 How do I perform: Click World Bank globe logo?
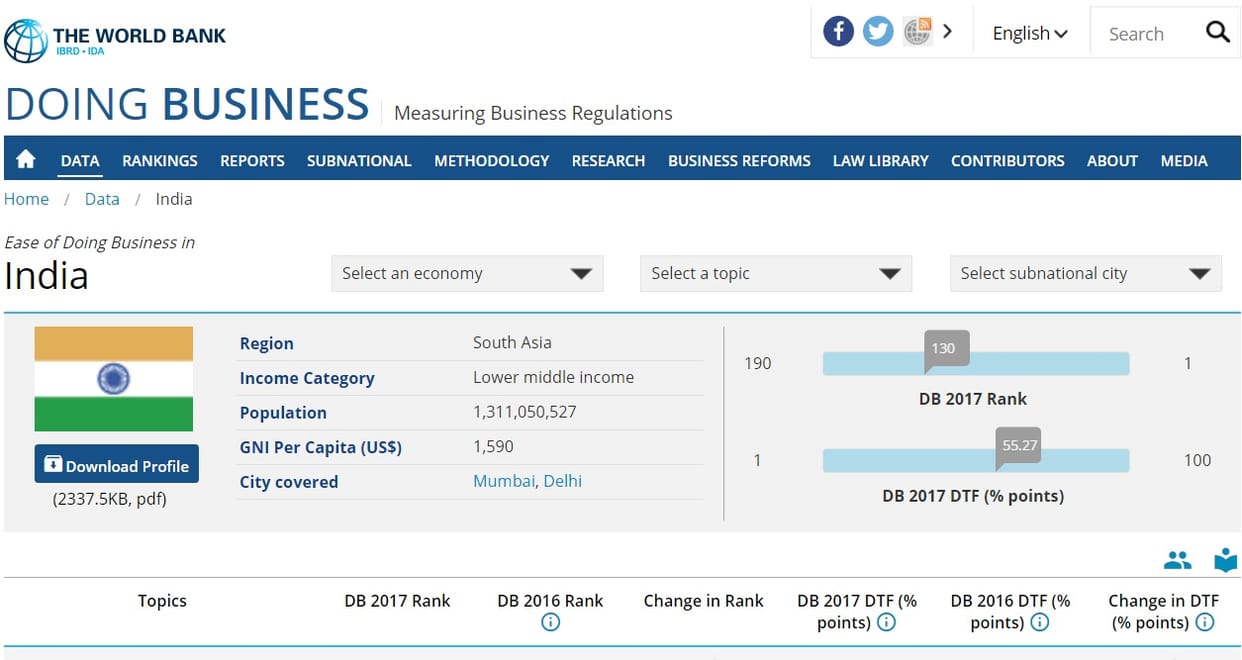coord(25,40)
